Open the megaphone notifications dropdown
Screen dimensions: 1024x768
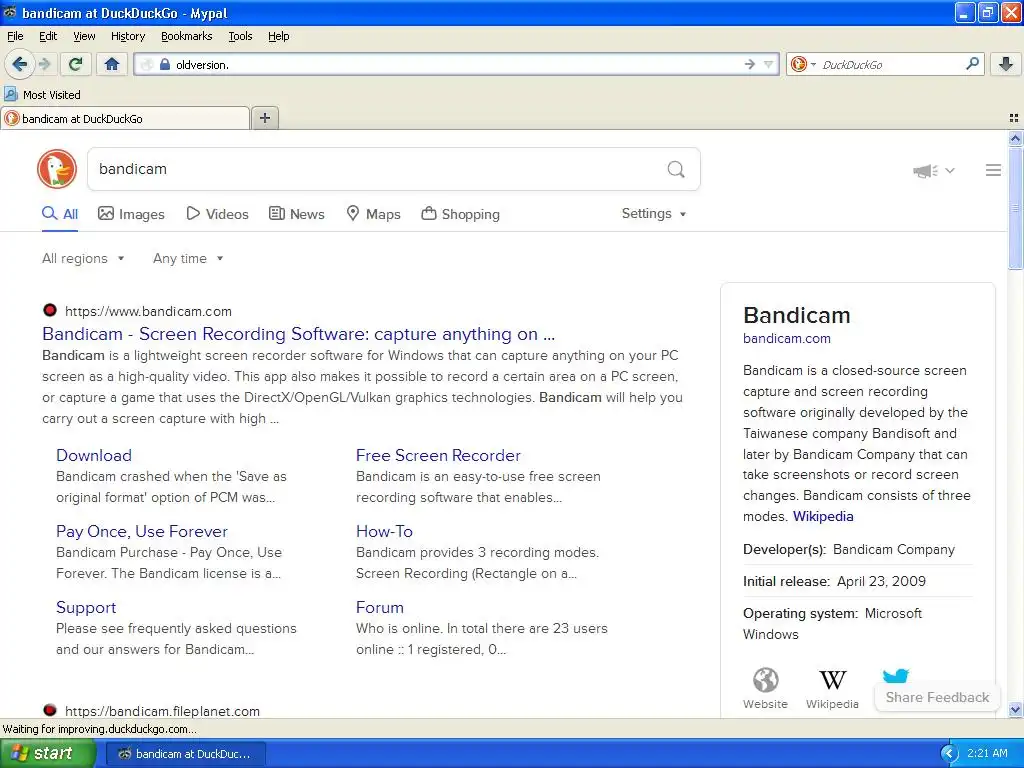pos(933,170)
